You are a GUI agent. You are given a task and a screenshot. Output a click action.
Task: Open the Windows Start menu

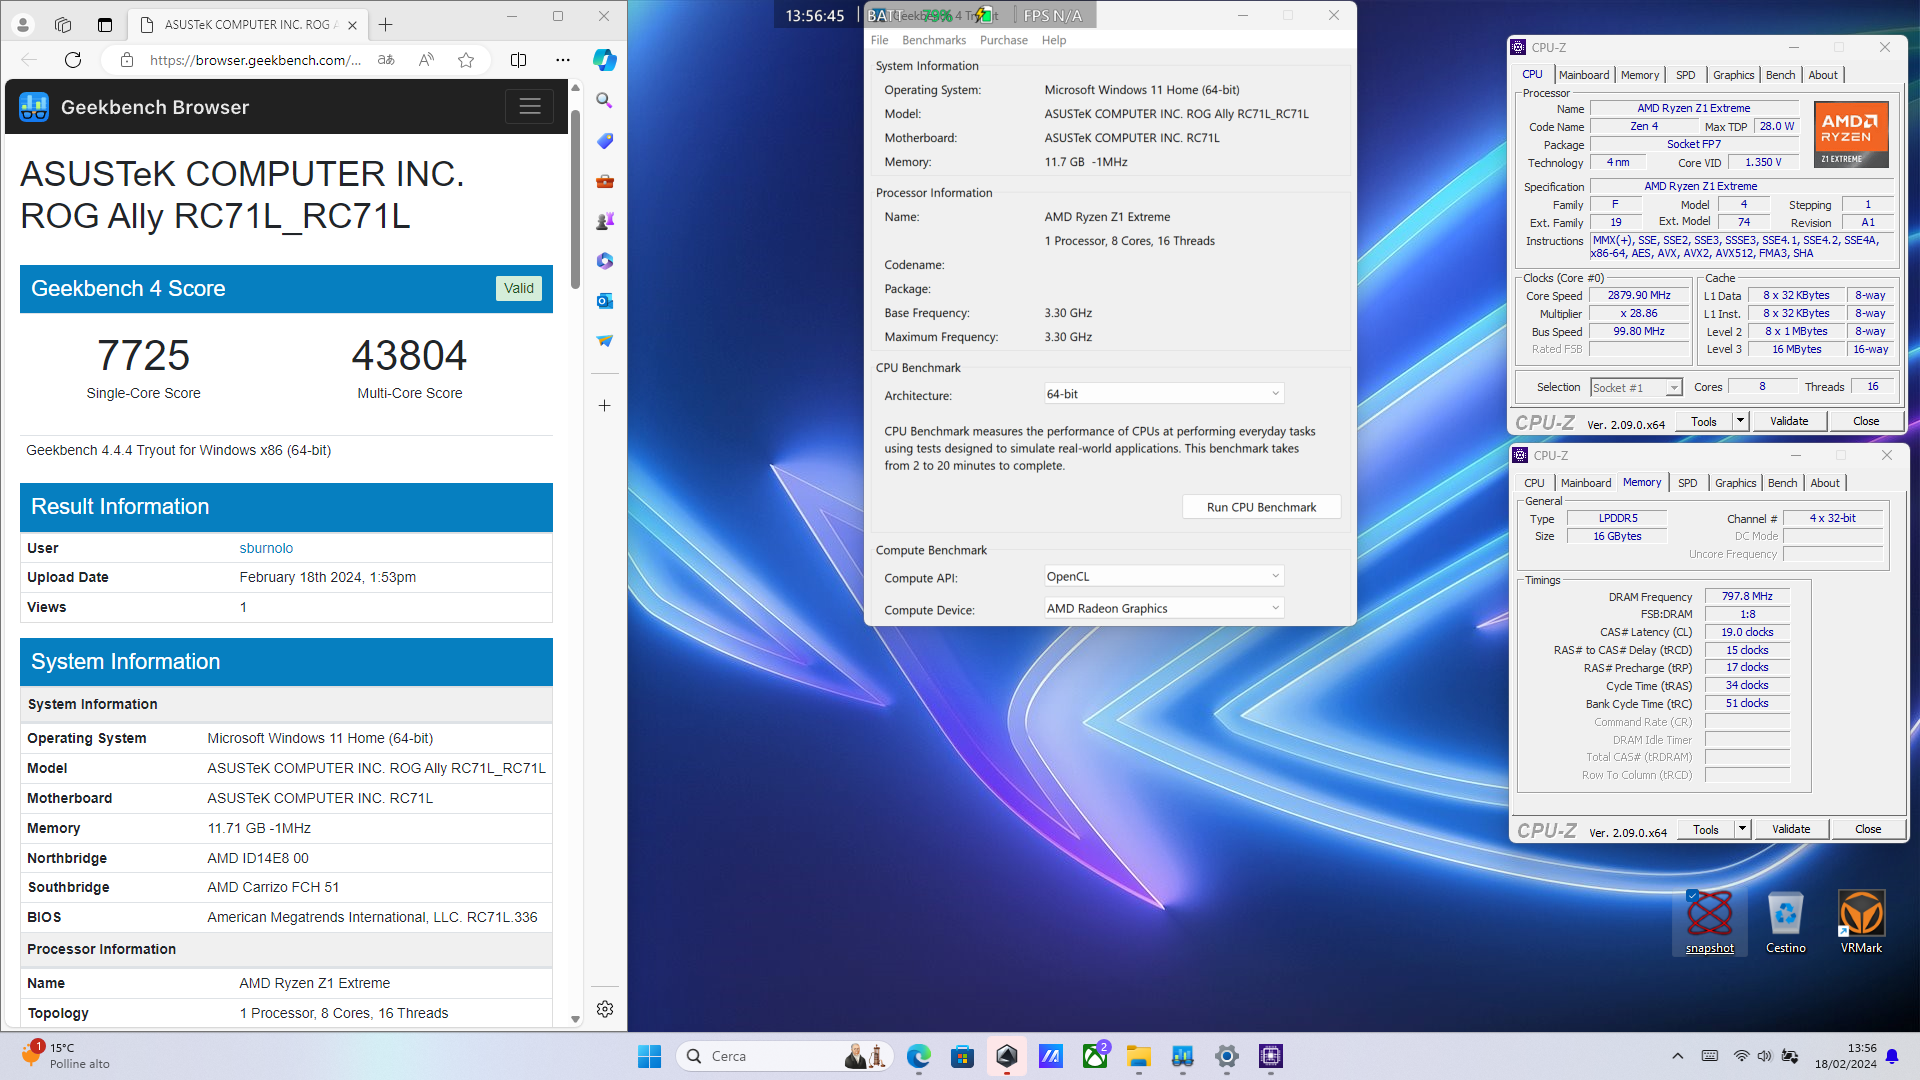(649, 1056)
